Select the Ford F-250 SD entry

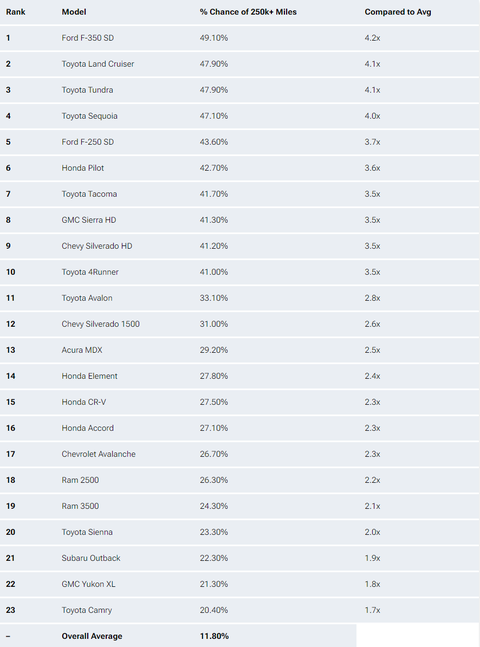87,142
